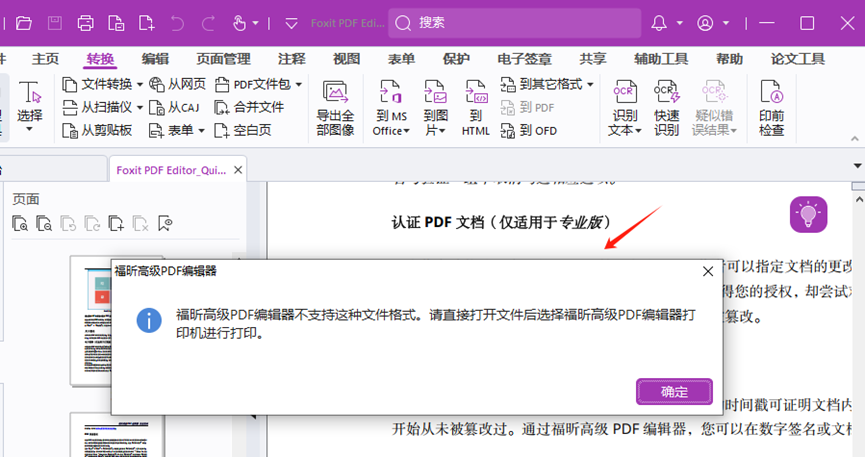Click the 到 MS Office convert icon
The width and height of the screenshot is (865, 457).
pos(390,108)
